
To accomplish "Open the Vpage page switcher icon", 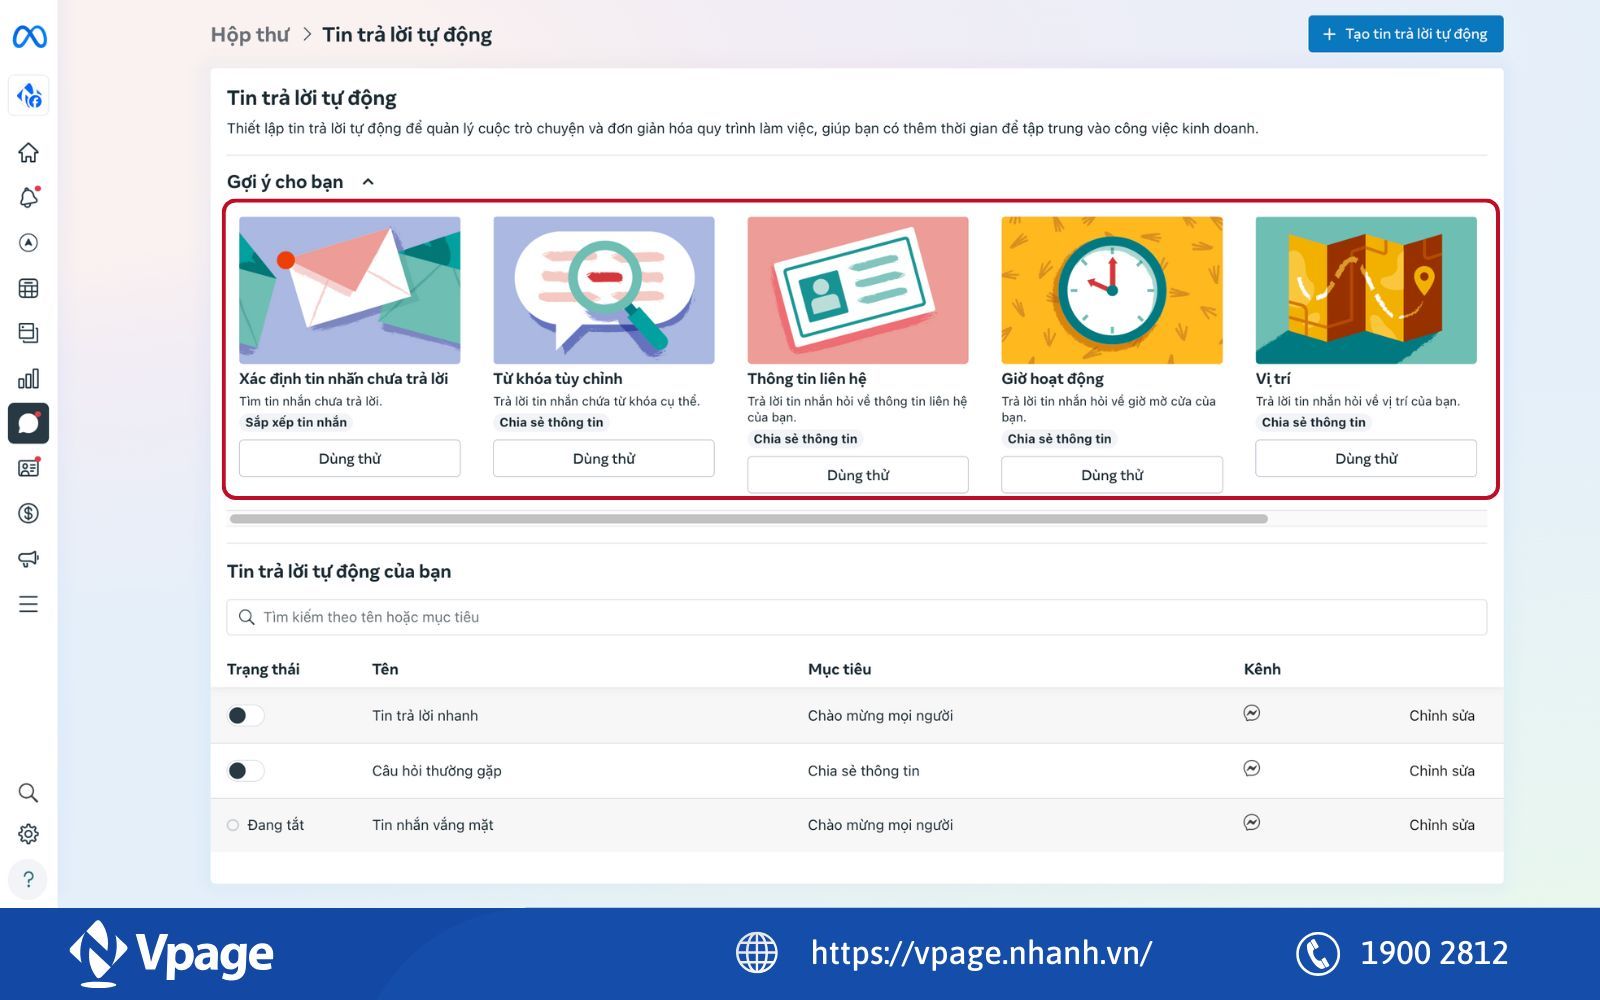I will pos(29,96).
